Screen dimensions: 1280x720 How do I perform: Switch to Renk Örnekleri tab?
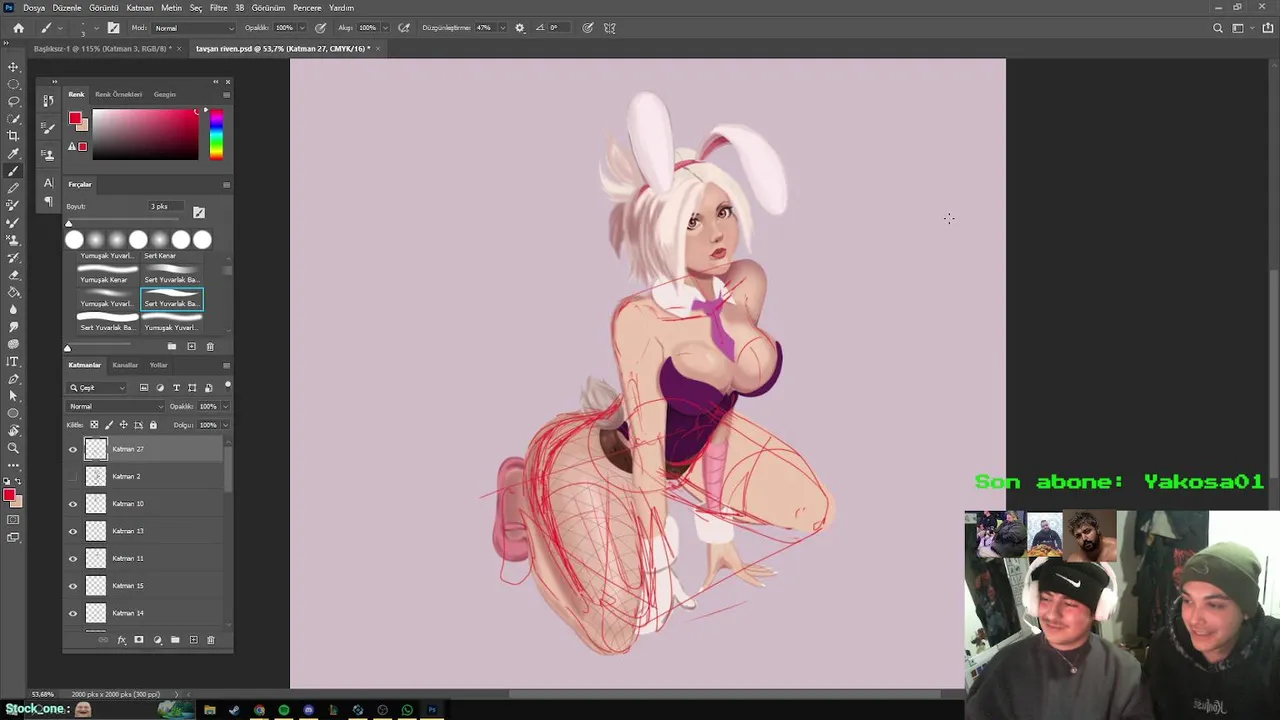pos(119,94)
